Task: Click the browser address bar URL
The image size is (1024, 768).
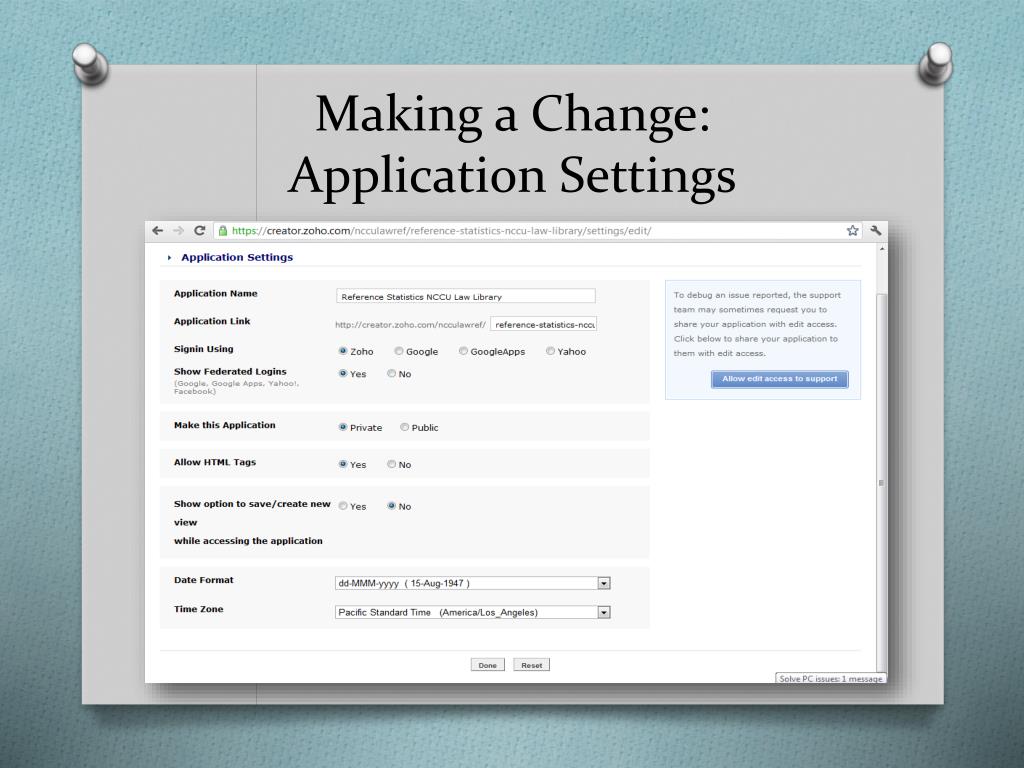Action: [441, 231]
